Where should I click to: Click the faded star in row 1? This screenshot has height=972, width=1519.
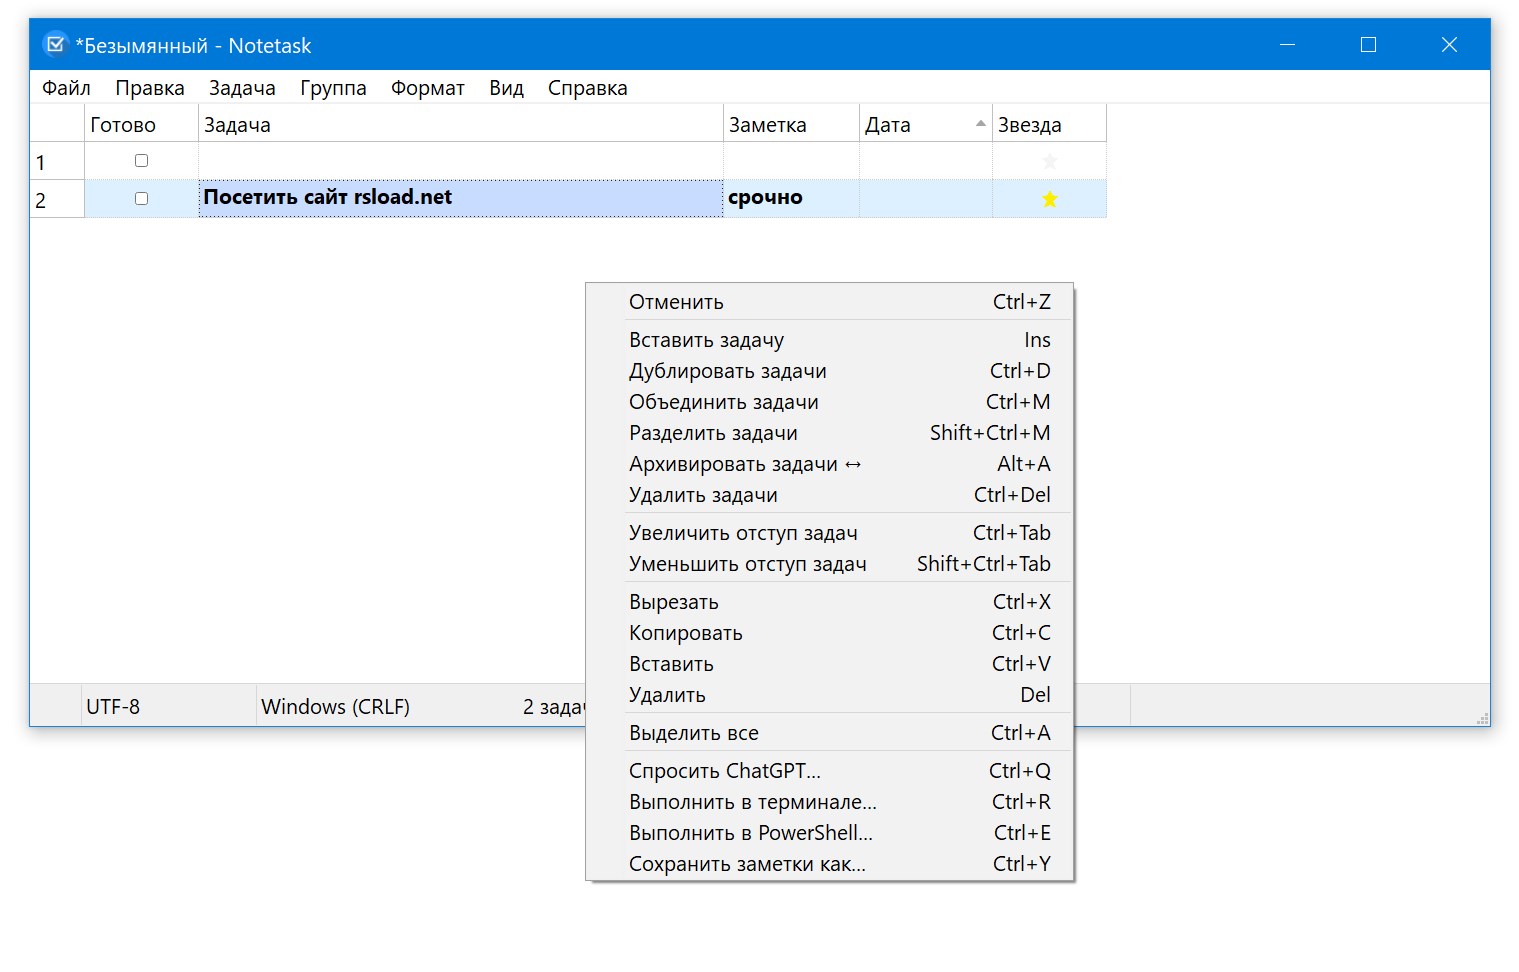(x=1049, y=161)
